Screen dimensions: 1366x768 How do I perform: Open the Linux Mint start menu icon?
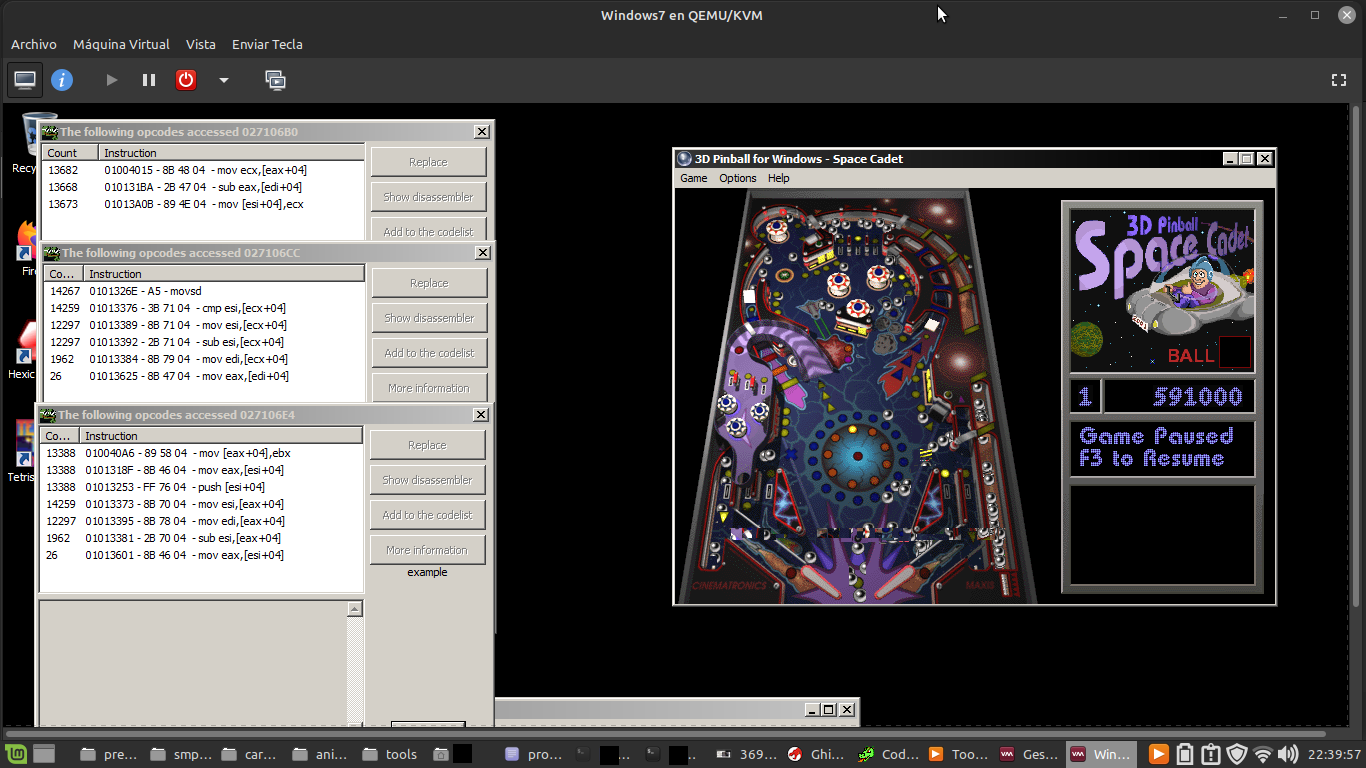[16, 754]
